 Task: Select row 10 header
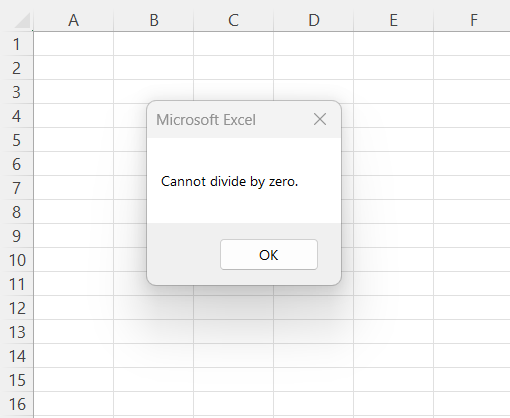(x=17, y=260)
